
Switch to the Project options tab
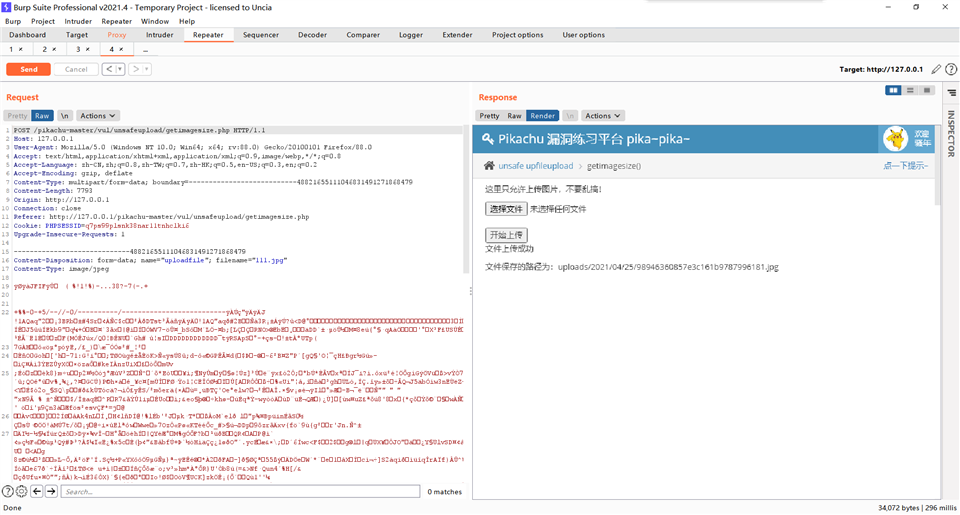(517, 35)
